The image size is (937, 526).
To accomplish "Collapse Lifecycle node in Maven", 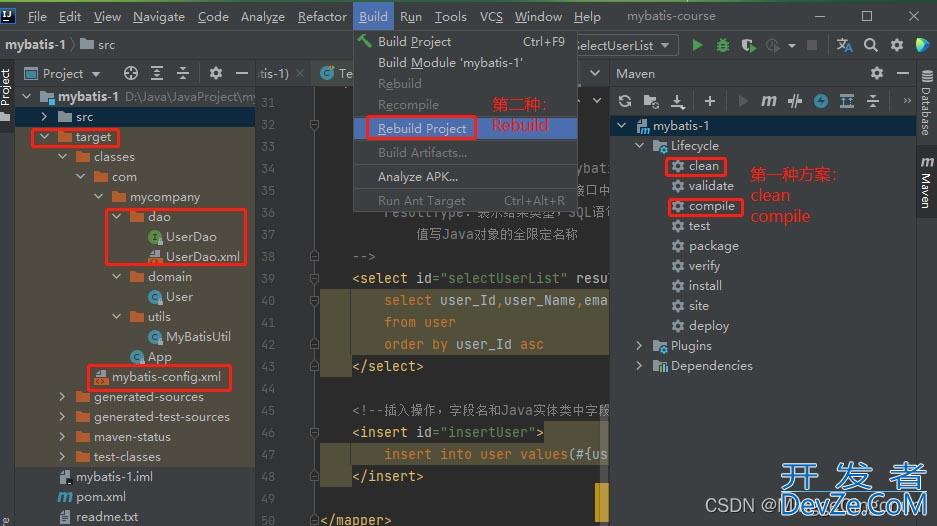I will point(639,145).
